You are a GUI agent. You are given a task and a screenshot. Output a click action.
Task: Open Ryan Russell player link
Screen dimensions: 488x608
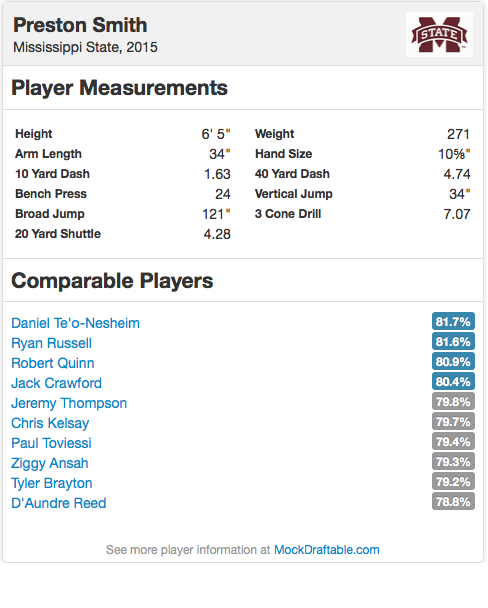(51, 343)
